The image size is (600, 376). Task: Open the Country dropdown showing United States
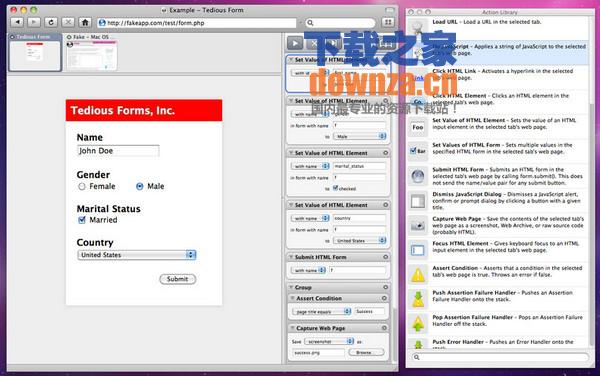137,255
